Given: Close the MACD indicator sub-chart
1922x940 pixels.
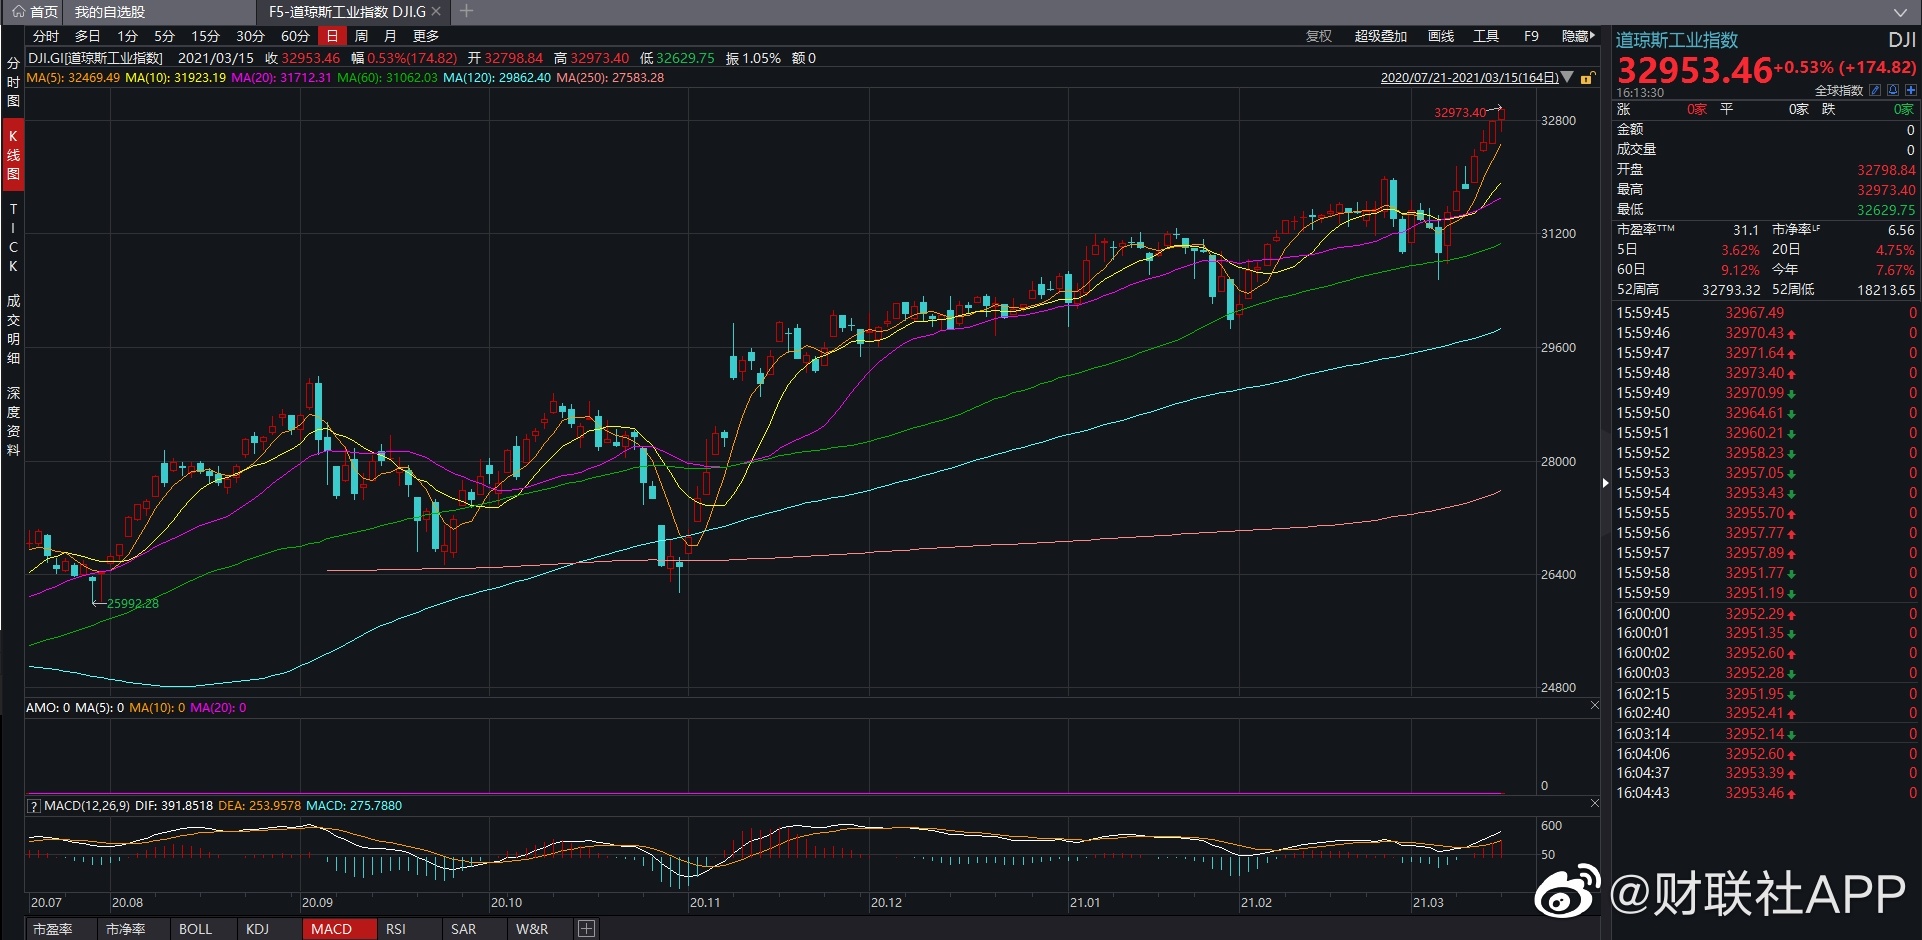Looking at the screenshot, I should [1594, 803].
